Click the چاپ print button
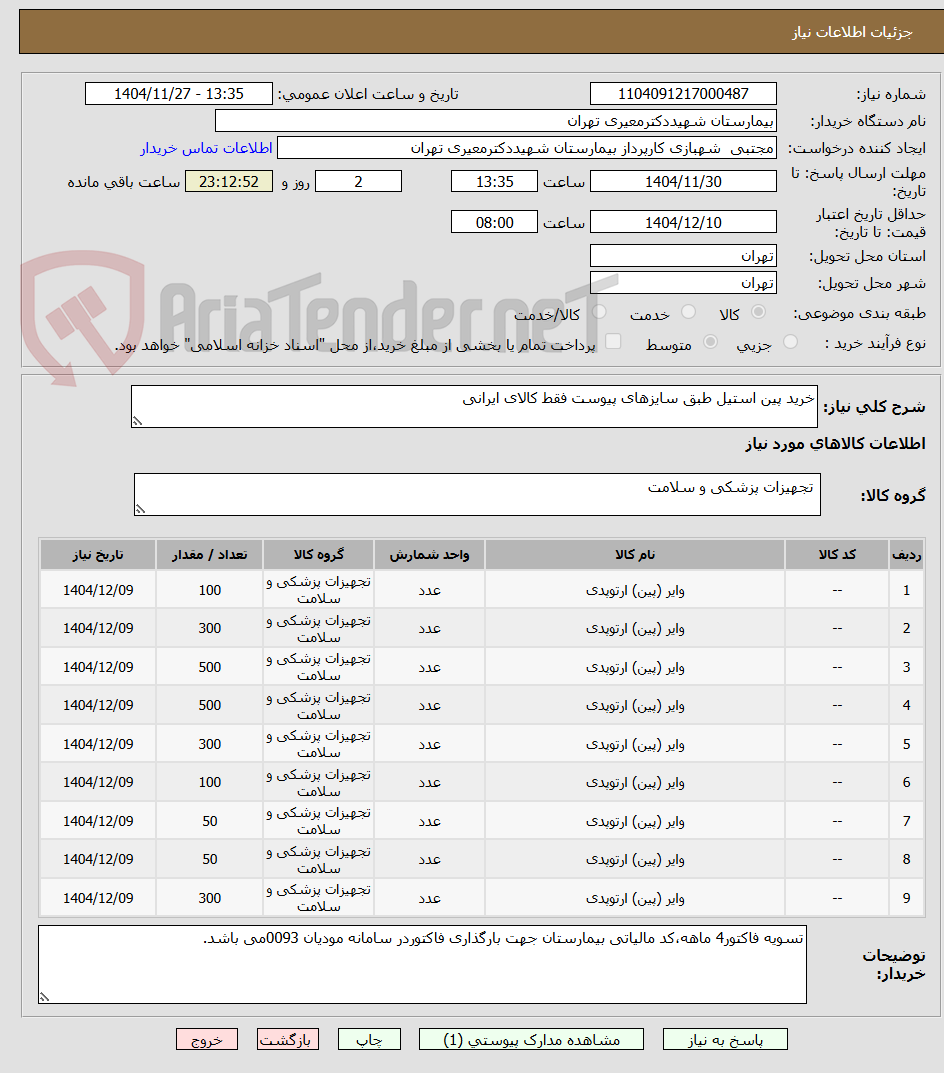This screenshot has height=1073, width=944. pos(369,1039)
